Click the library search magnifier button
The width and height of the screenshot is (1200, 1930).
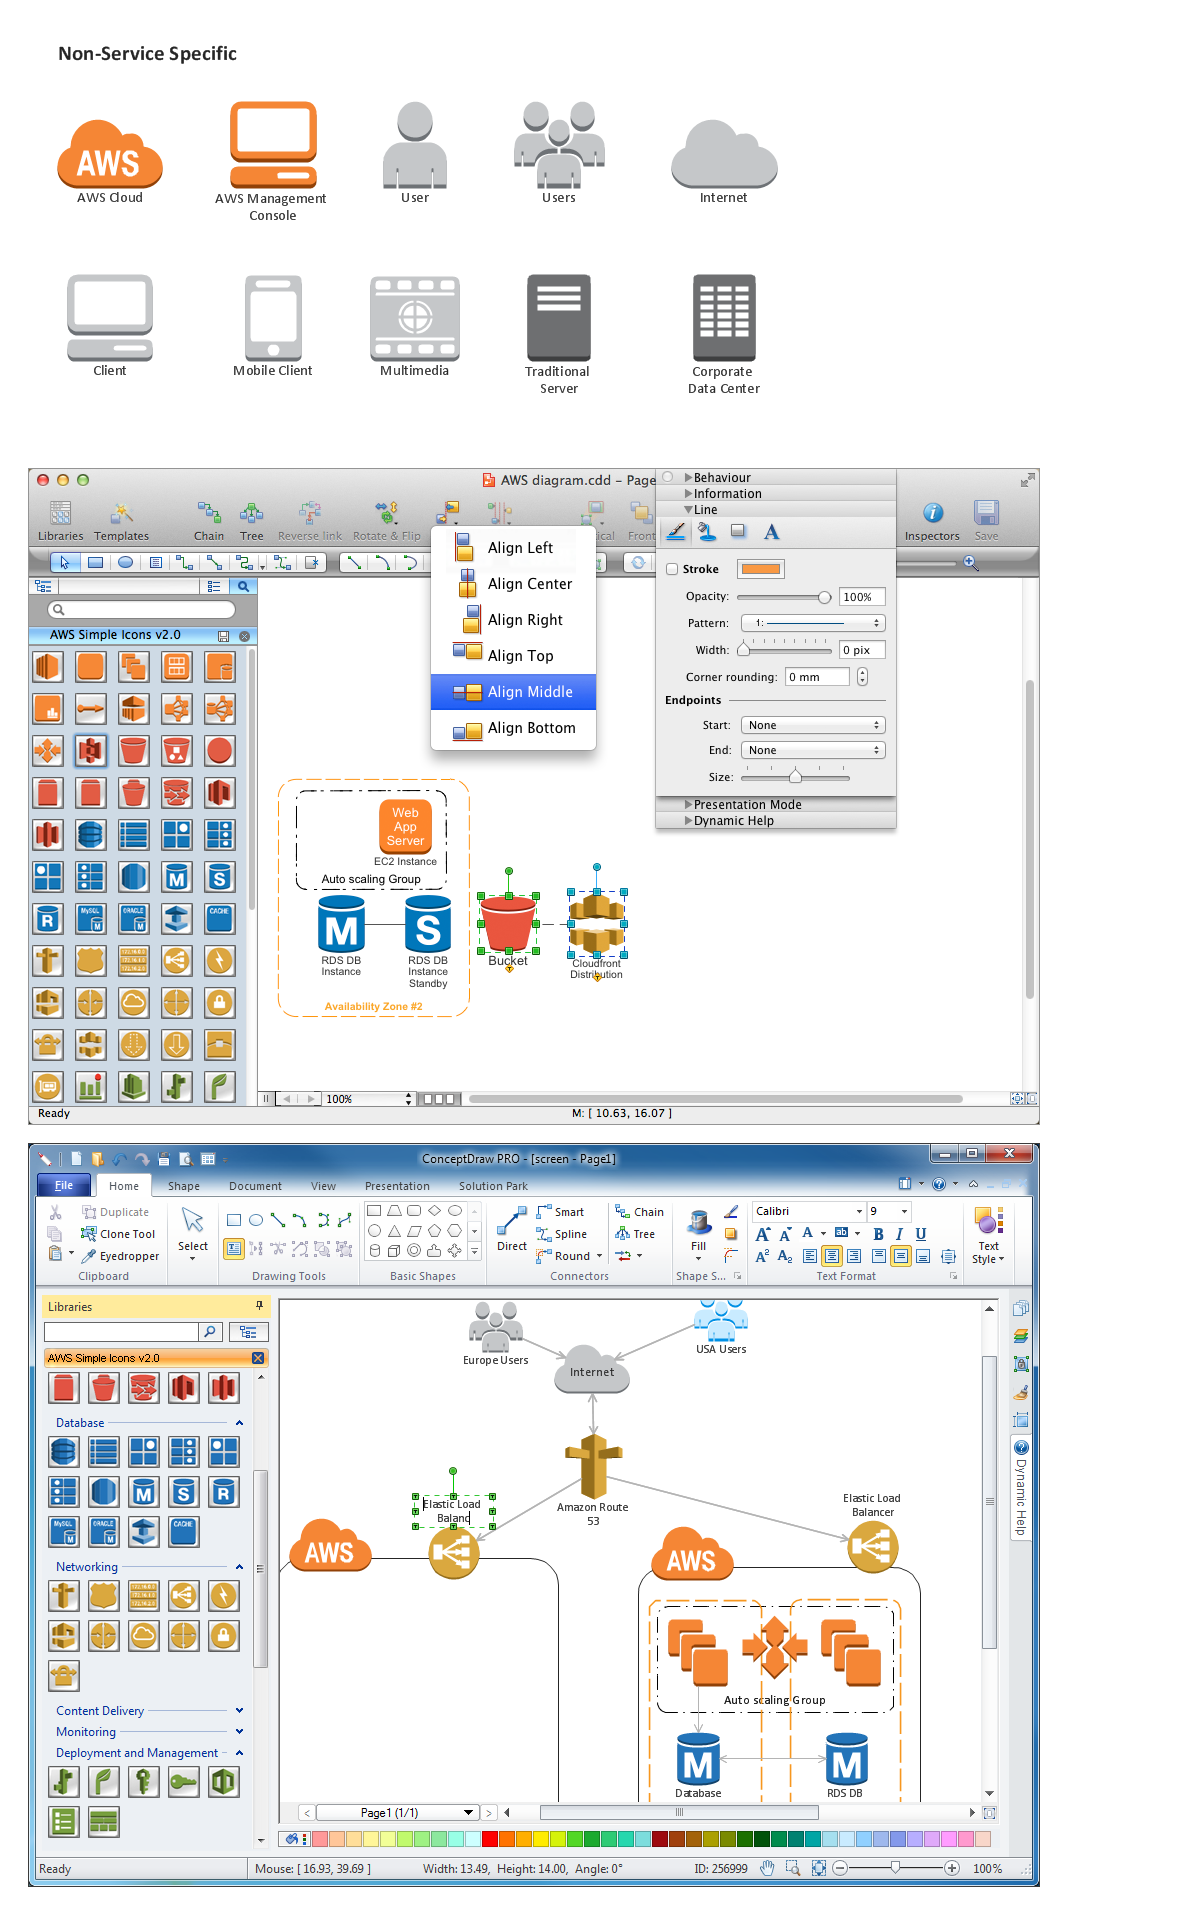click(243, 586)
